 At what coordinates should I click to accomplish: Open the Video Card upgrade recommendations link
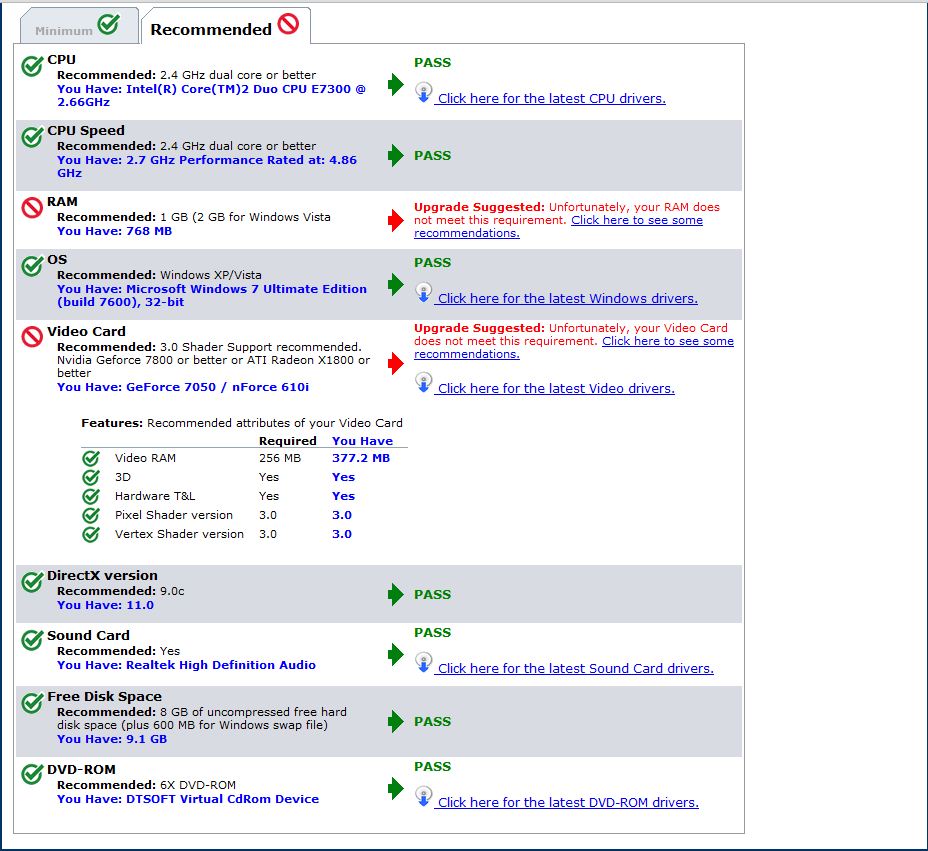click(x=668, y=341)
